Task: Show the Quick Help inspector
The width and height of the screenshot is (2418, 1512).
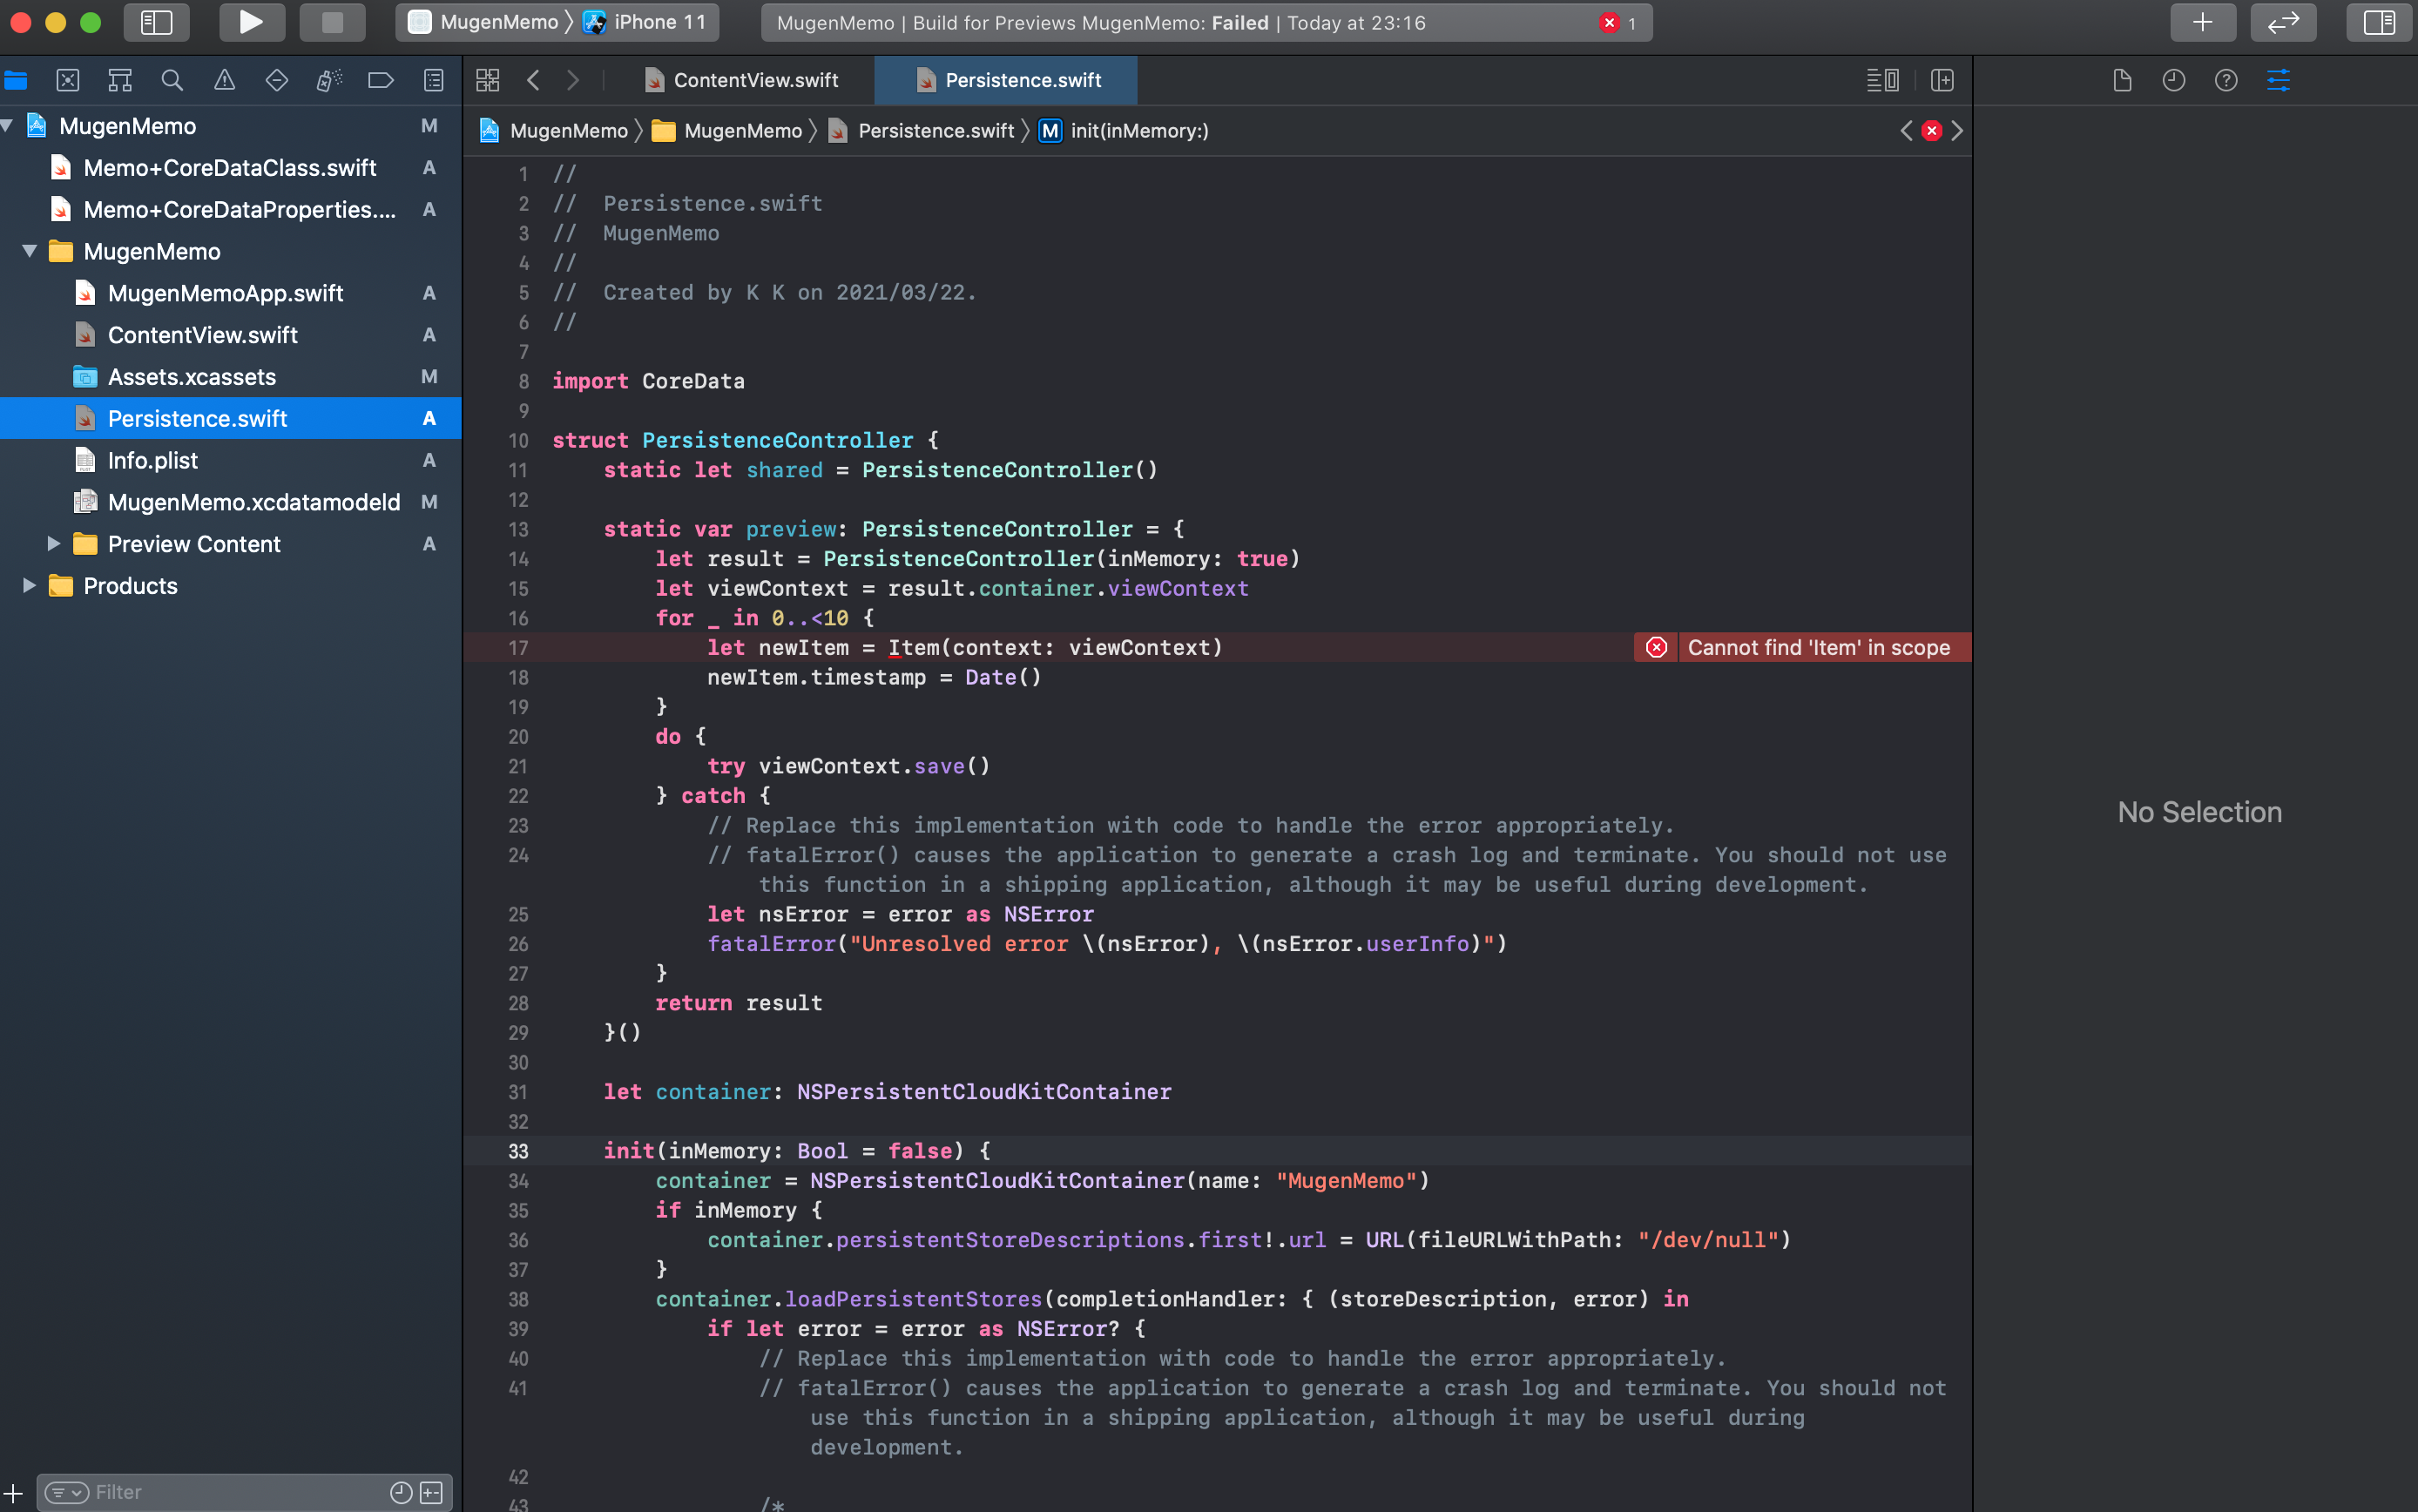Action: point(2226,80)
